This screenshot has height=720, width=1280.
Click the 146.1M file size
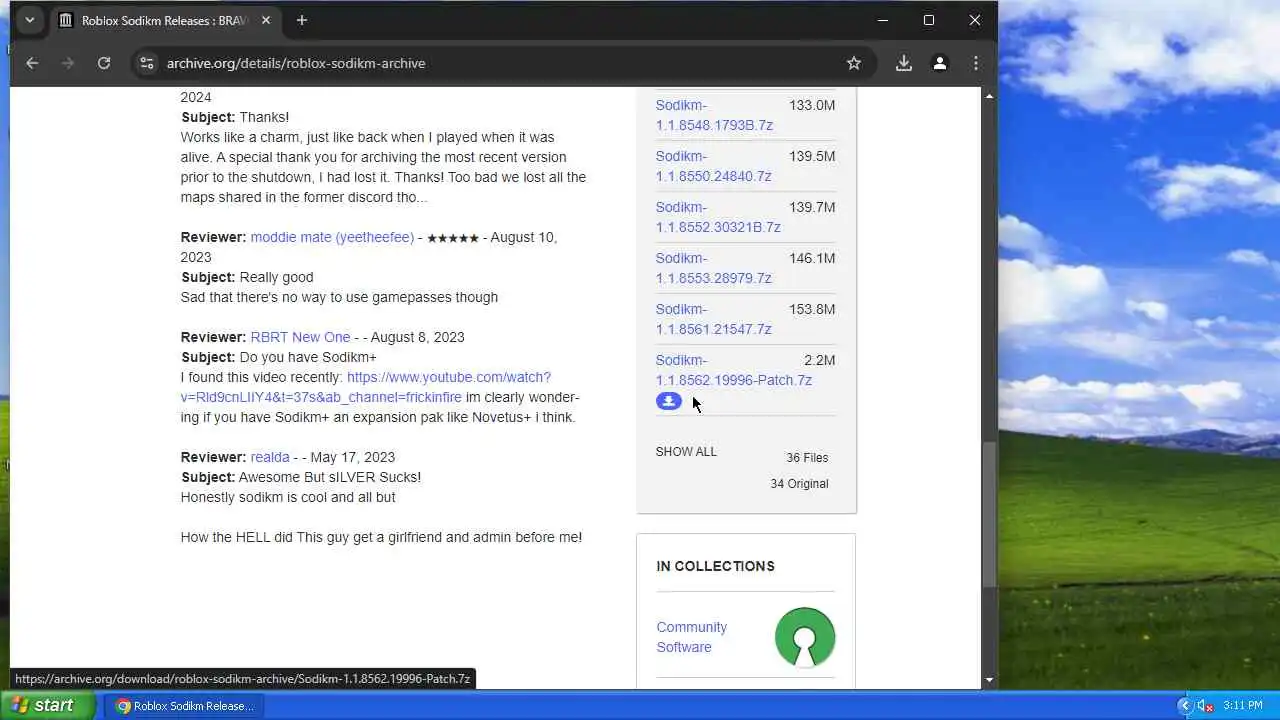click(812, 258)
